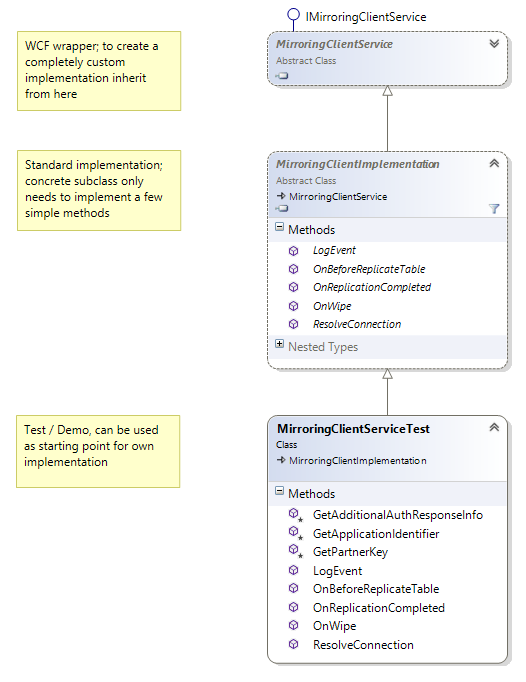
Task: Click the GetAdditionalAuthResponseInfo method icon
Action: 295,515
